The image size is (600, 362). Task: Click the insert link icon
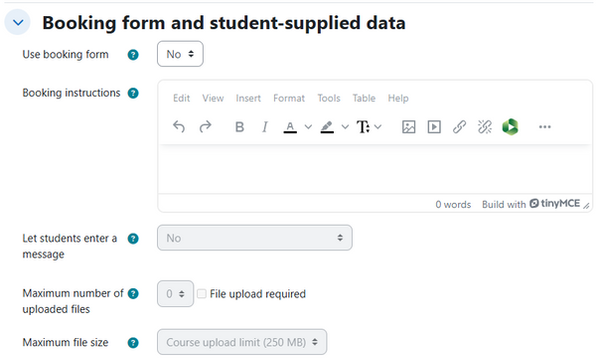459,127
